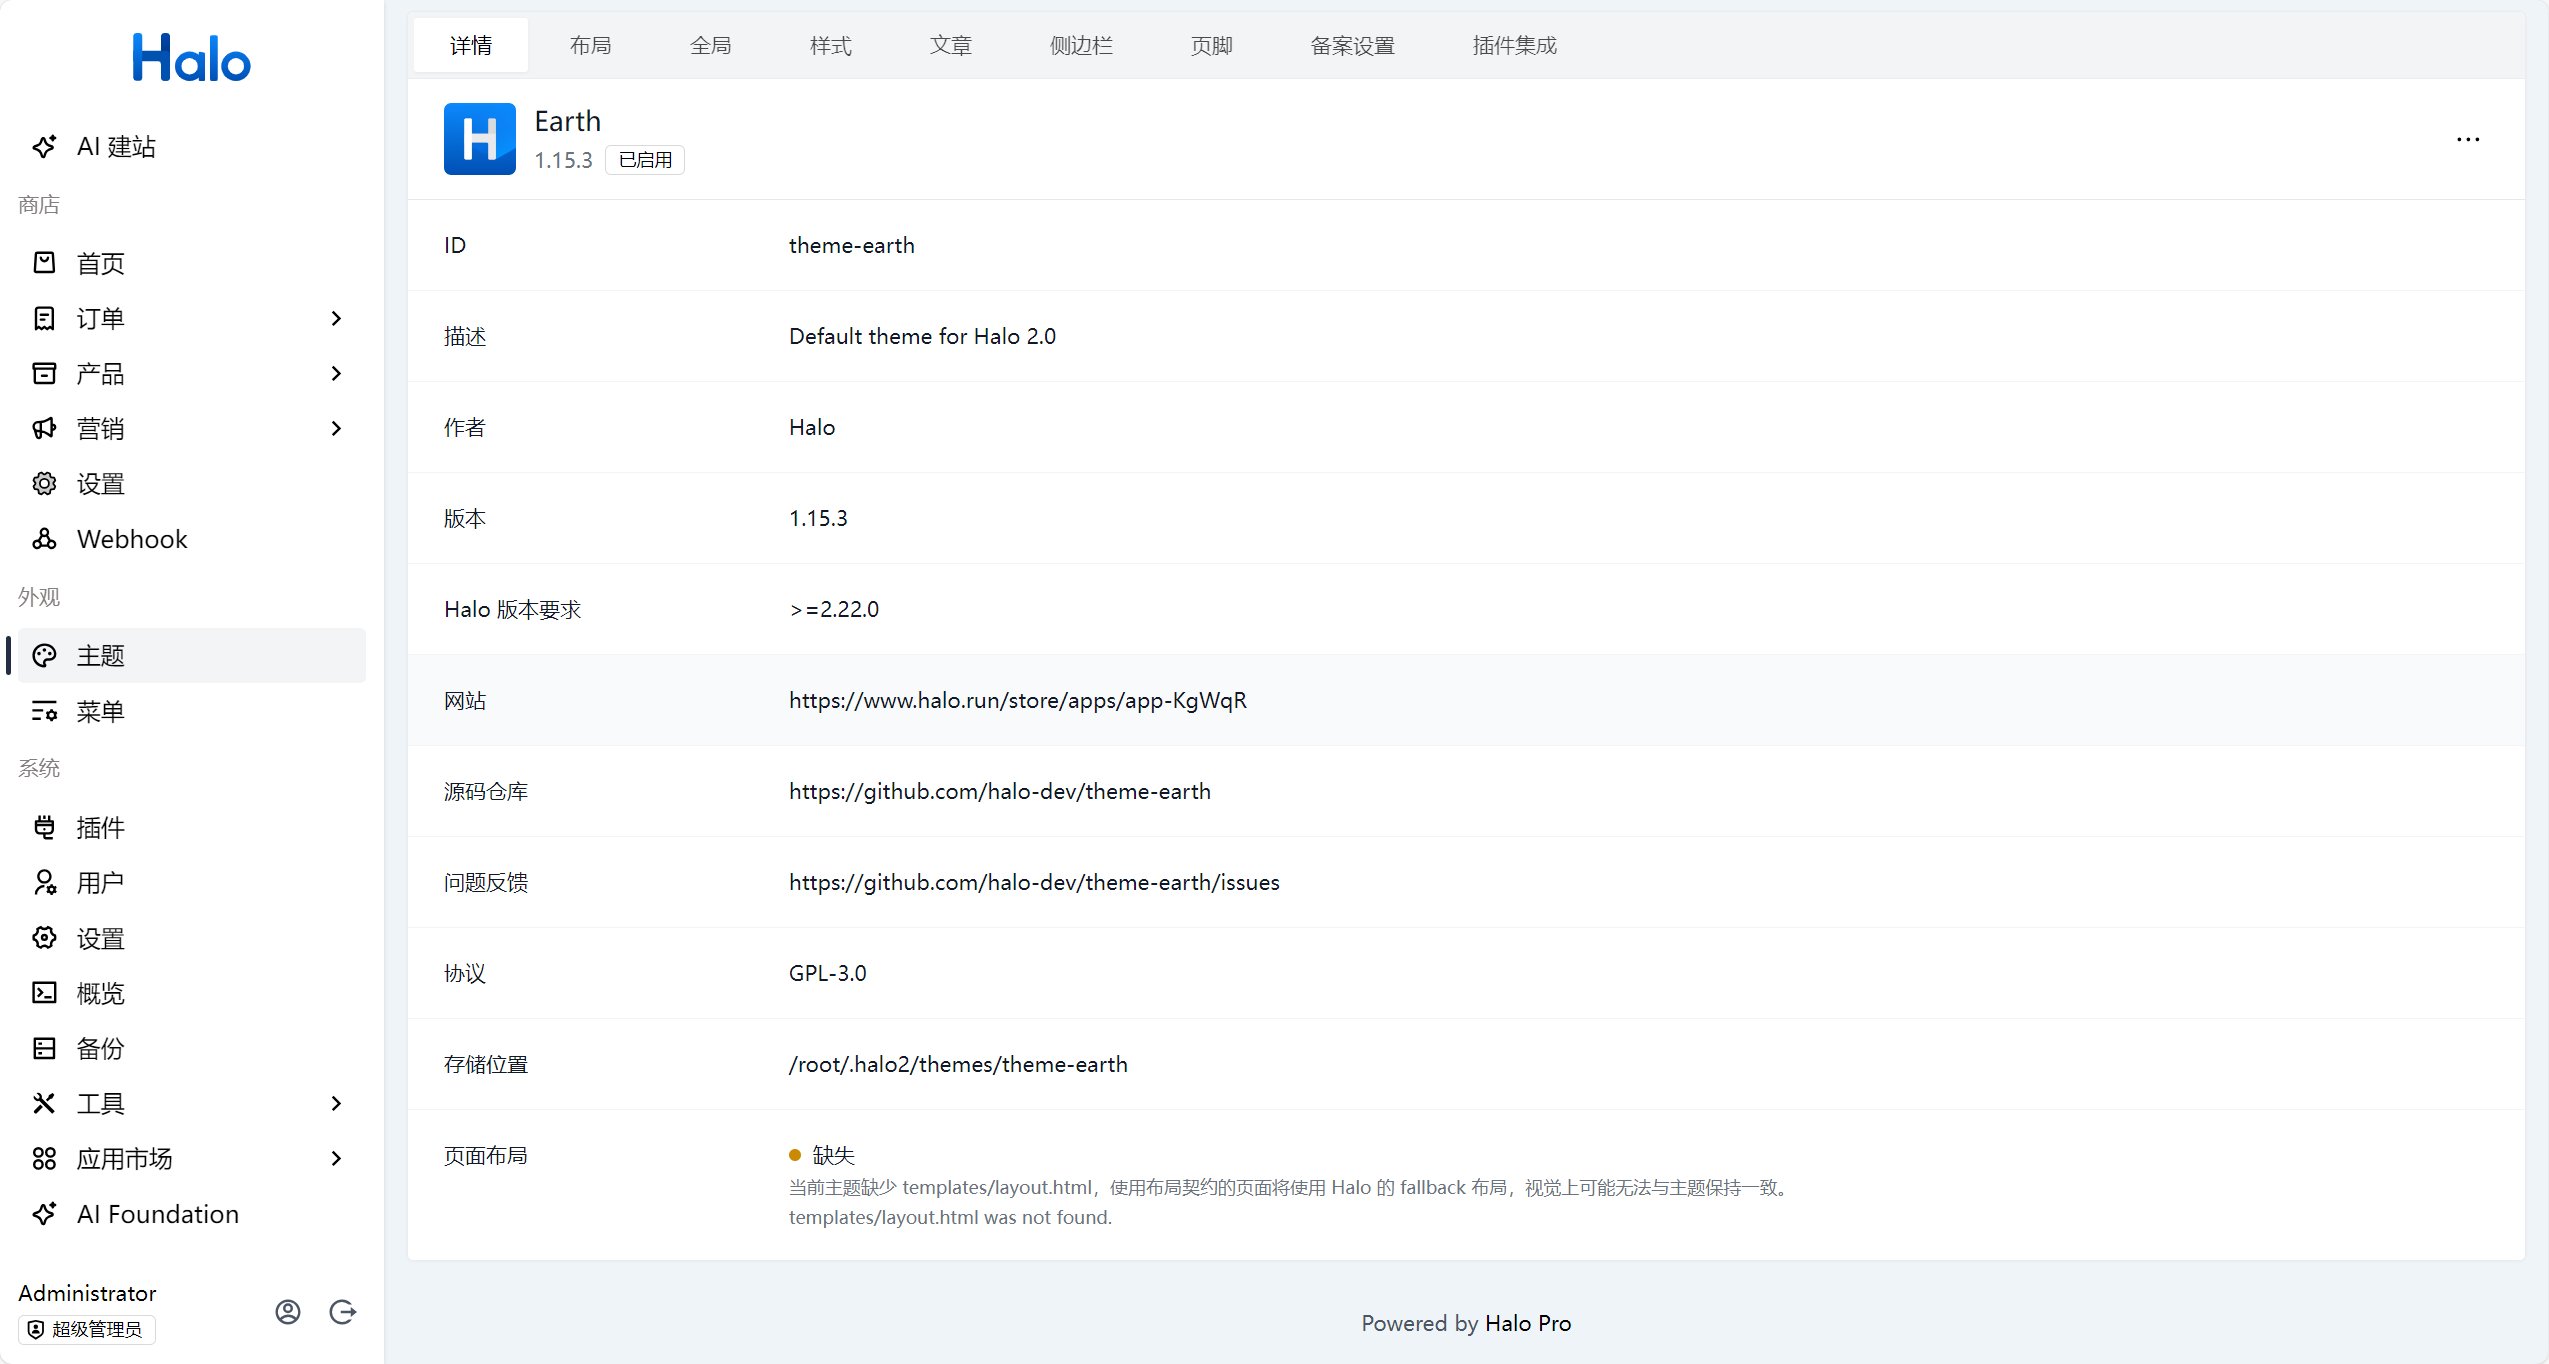The image size is (2549, 1364).
Task: Click the 应用市场 apps grid icon
Action: (44, 1158)
